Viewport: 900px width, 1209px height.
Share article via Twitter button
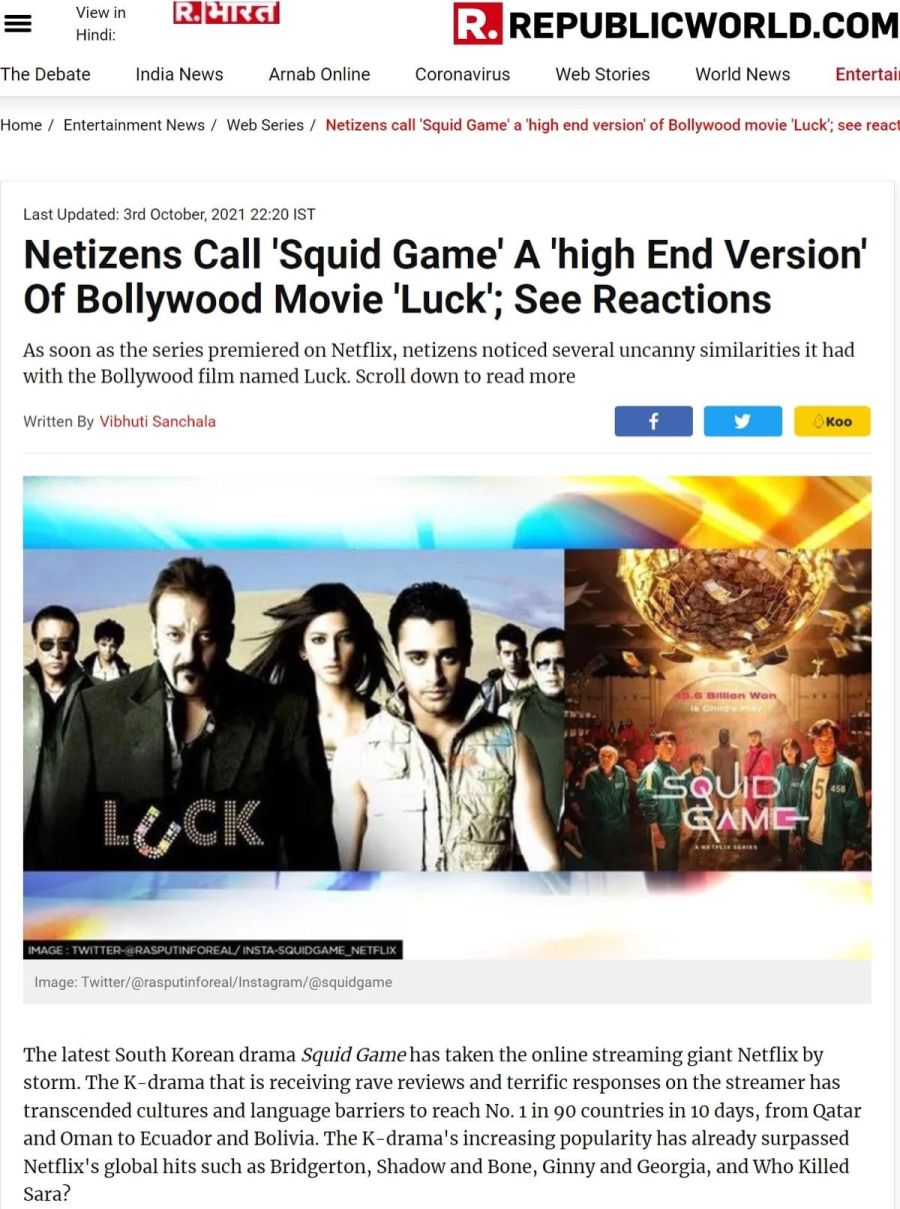(742, 421)
